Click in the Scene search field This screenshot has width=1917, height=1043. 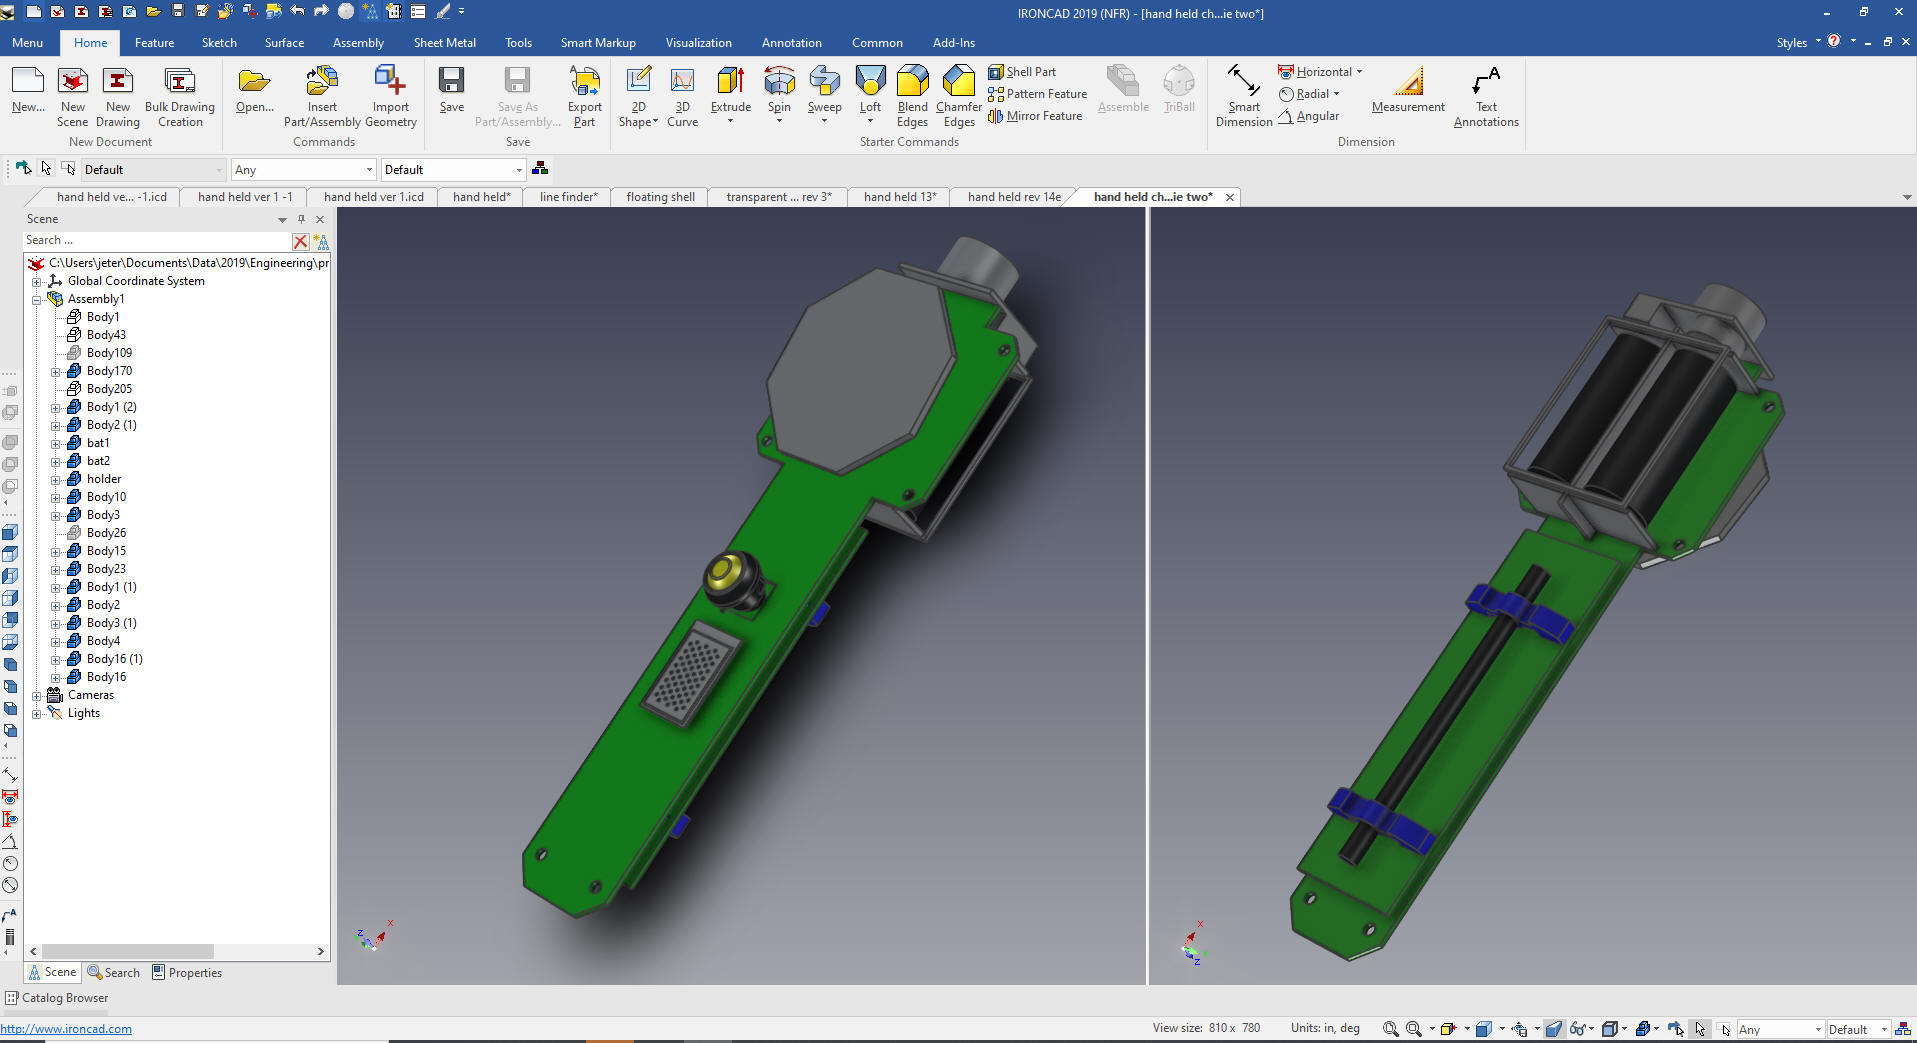click(x=155, y=240)
